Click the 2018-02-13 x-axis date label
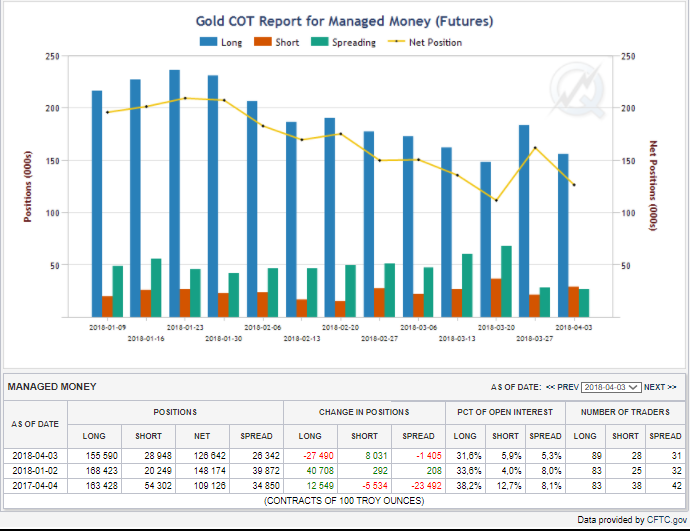 (x=302, y=339)
